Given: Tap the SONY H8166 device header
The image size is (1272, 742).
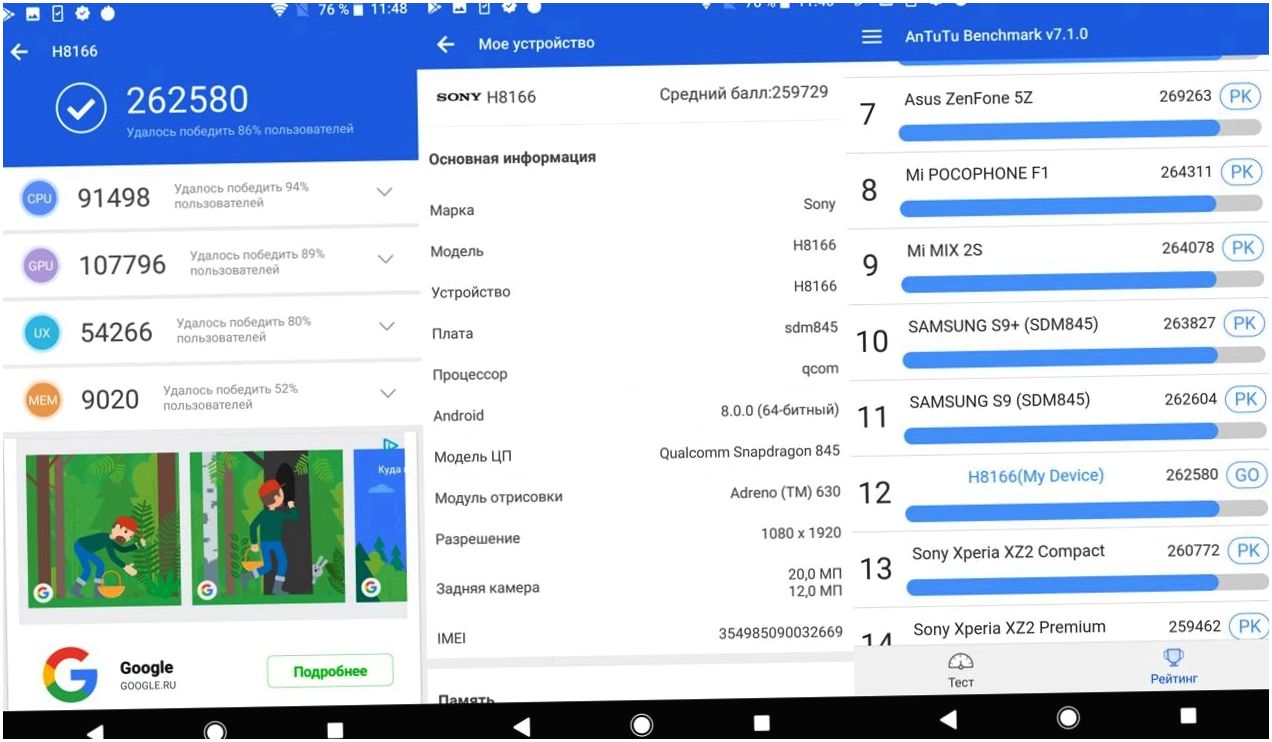Looking at the screenshot, I should coord(486,97).
